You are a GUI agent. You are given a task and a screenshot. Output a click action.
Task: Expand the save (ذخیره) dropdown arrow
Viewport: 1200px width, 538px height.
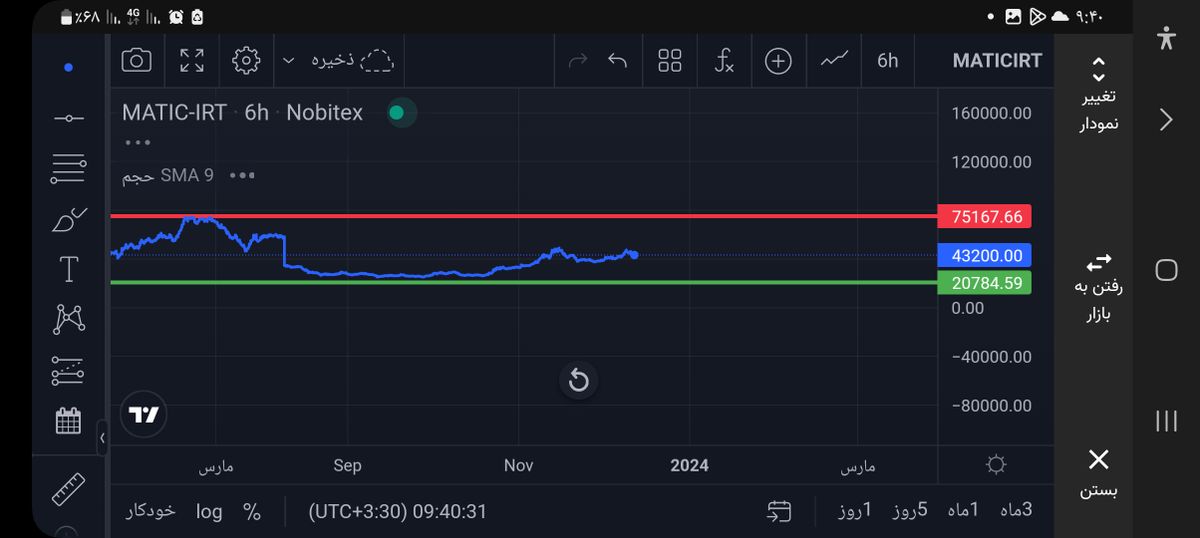click(x=288, y=61)
